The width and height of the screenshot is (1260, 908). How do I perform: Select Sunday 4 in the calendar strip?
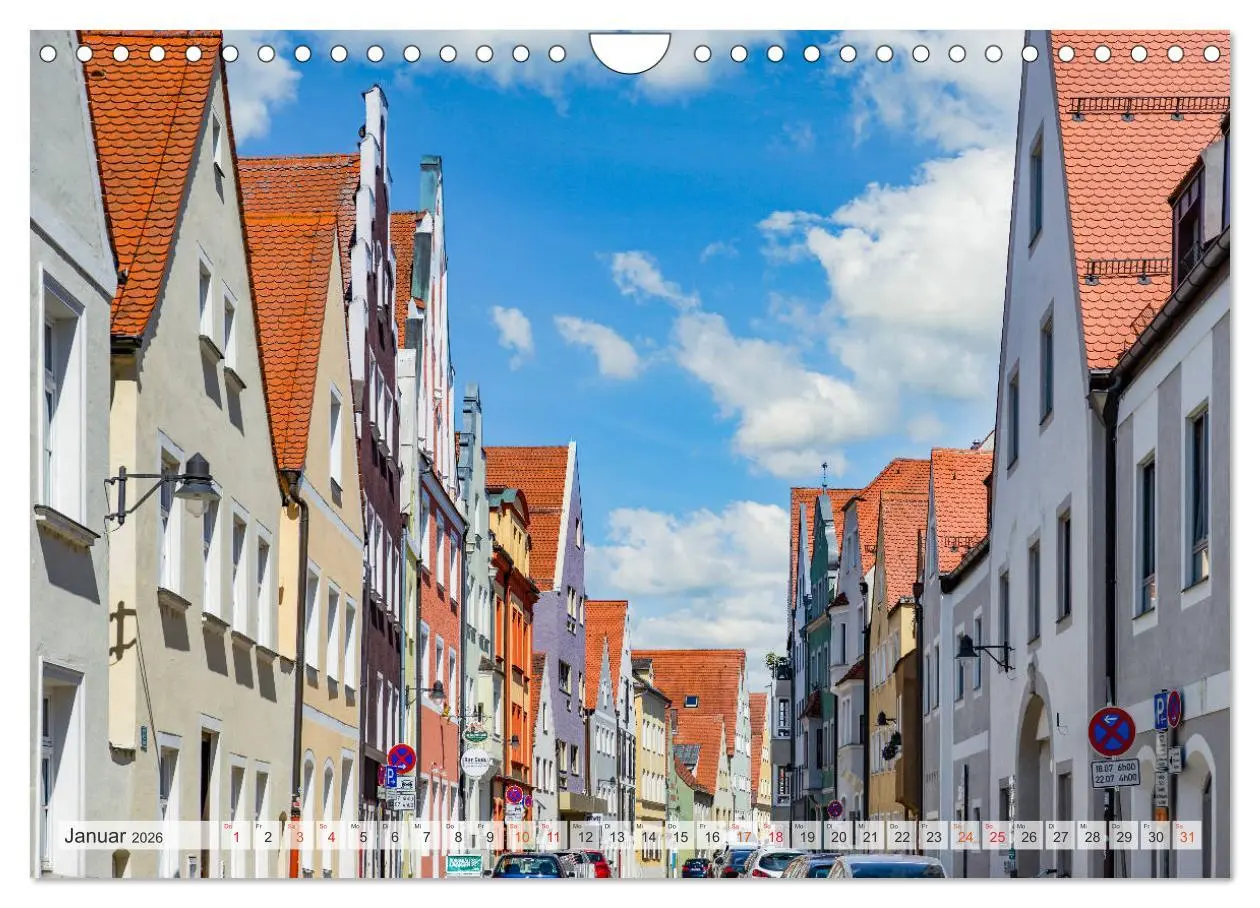331,836
